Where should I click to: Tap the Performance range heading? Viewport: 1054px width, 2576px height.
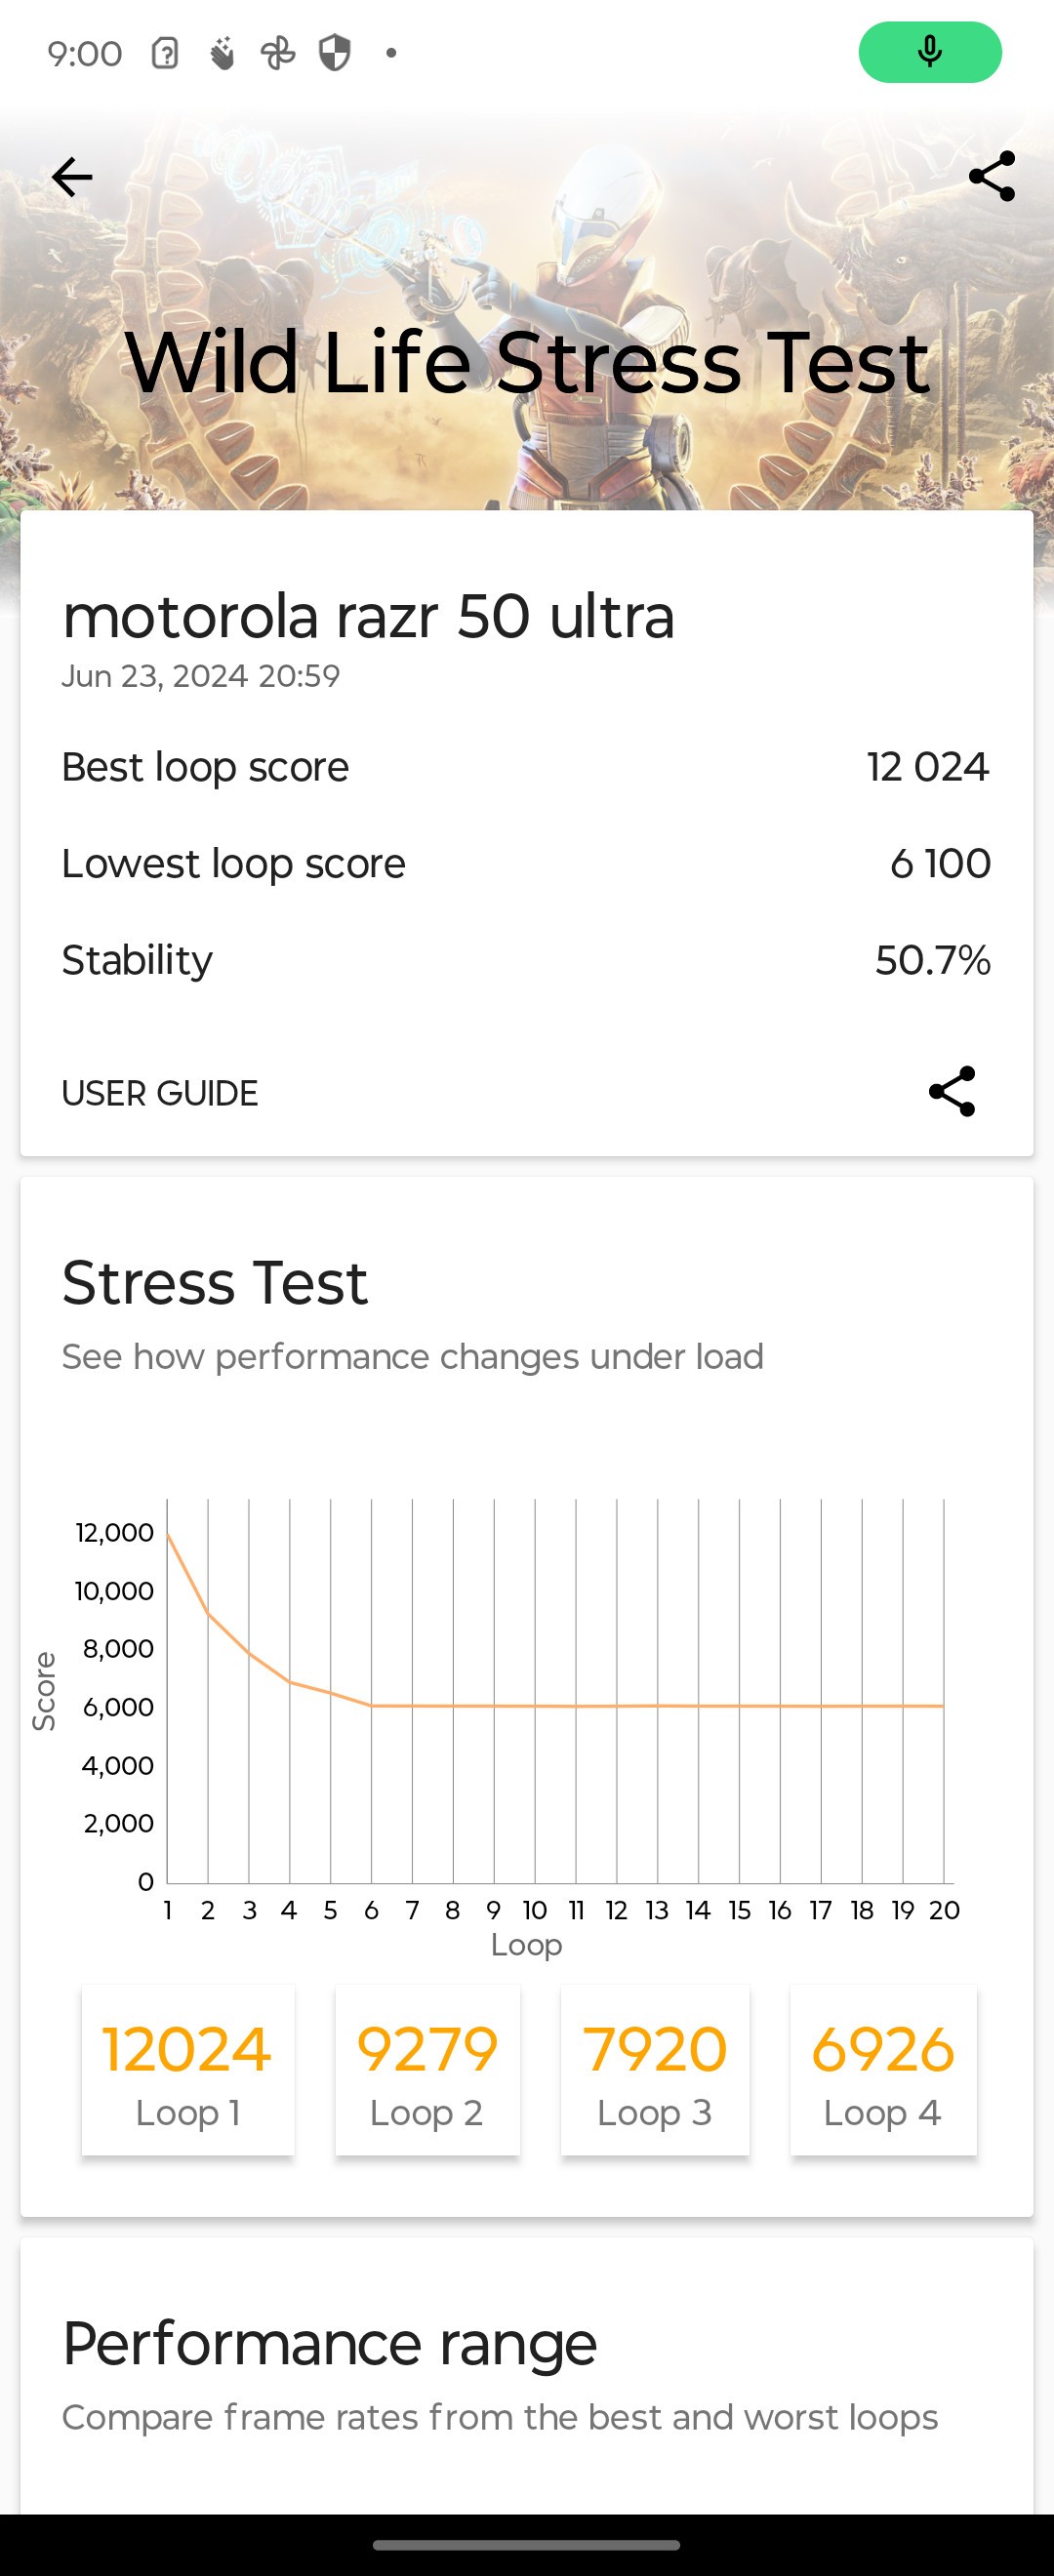329,2343
